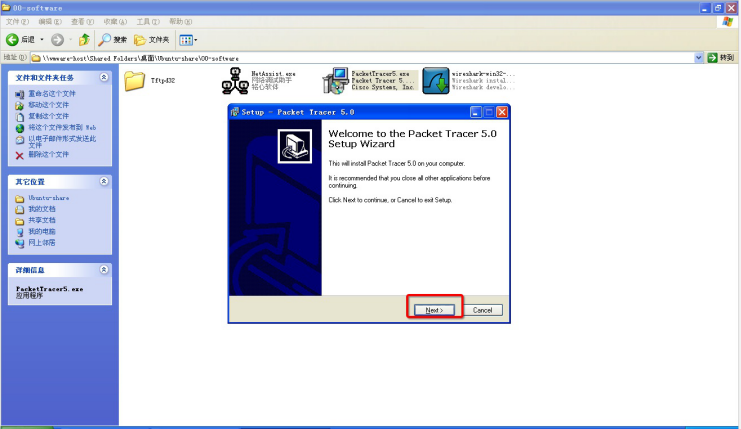The image size is (741, 429).
Task: Click 删除这个文件 (delete file) link
Action: point(48,154)
